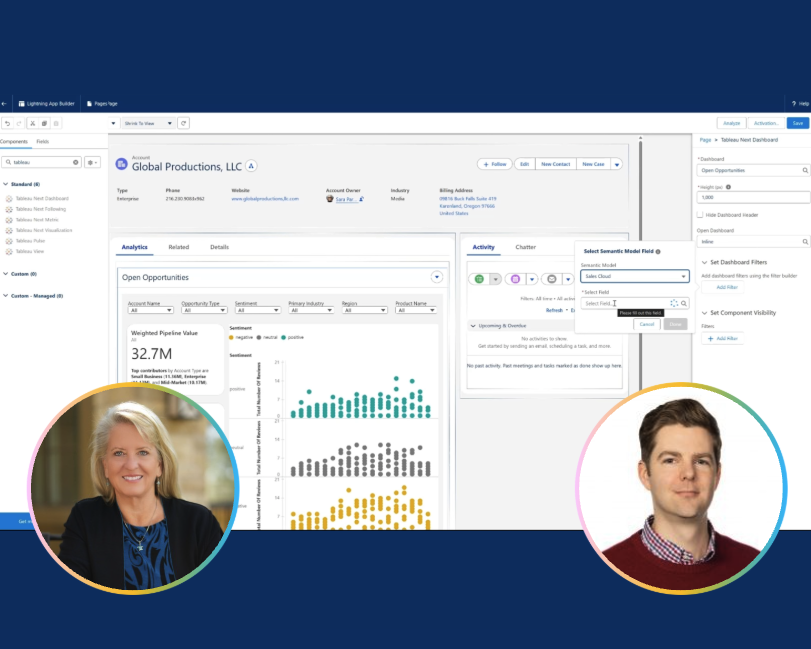This screenshot has width=811, height=649.
Task: Open the Shrink To View dropdown
Action: pos(148,123)
